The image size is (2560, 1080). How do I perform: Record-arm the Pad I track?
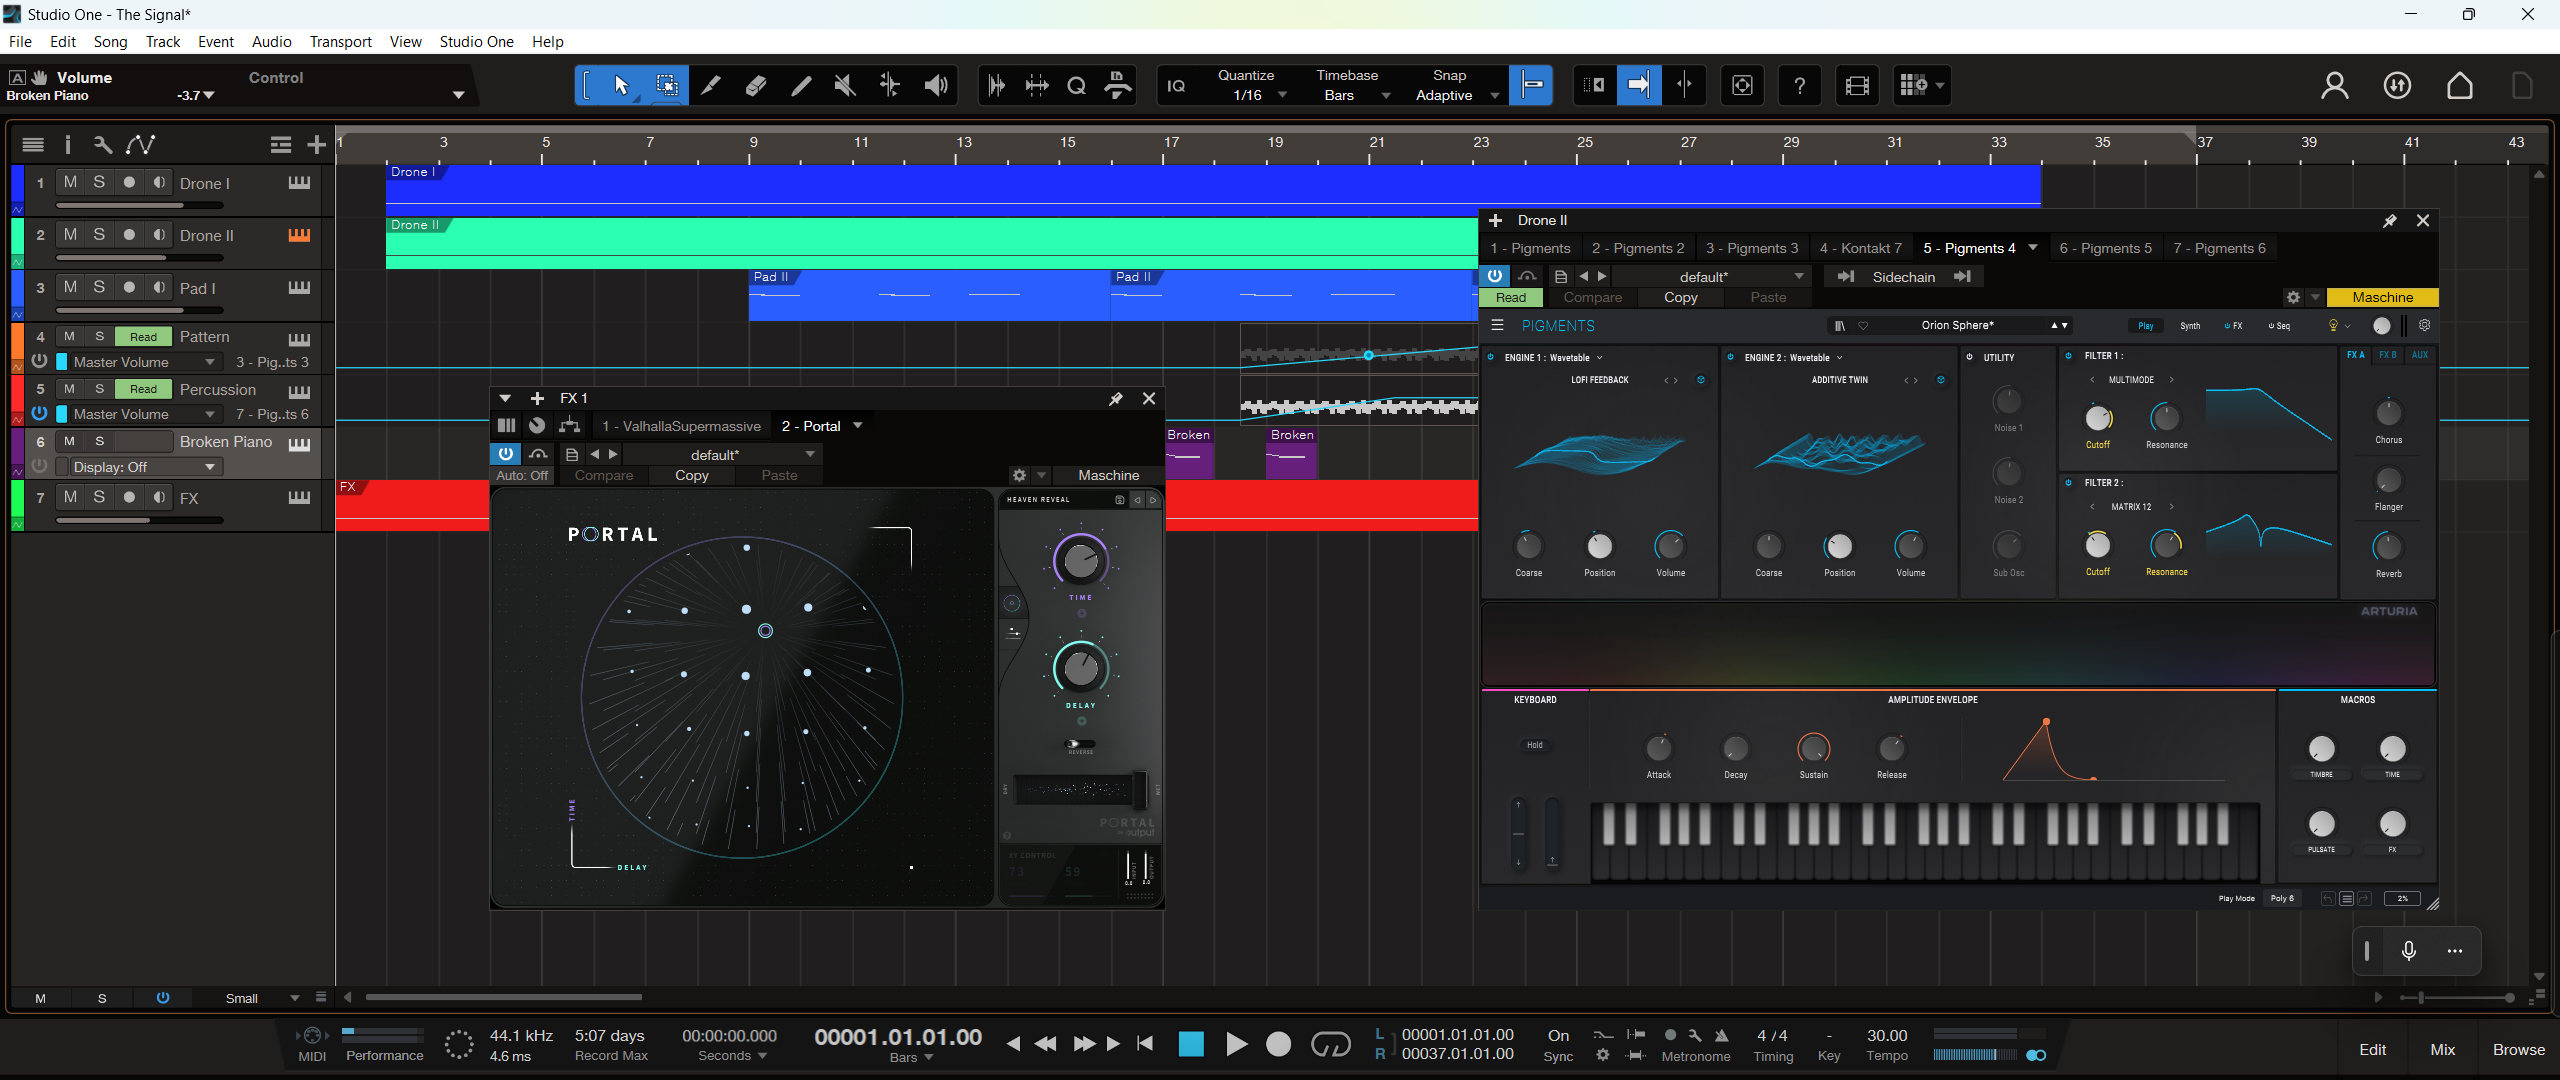pyautogui.click(x=129, y=287)
